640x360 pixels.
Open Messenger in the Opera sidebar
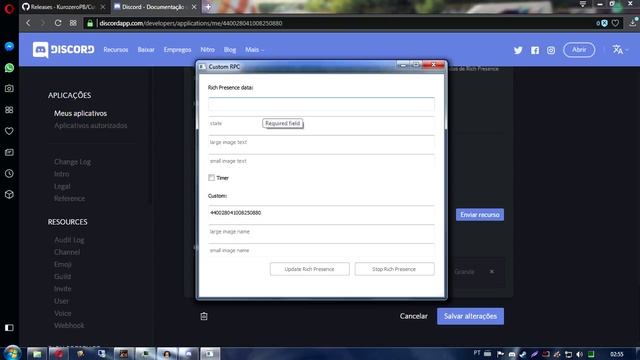click(9, 47)
